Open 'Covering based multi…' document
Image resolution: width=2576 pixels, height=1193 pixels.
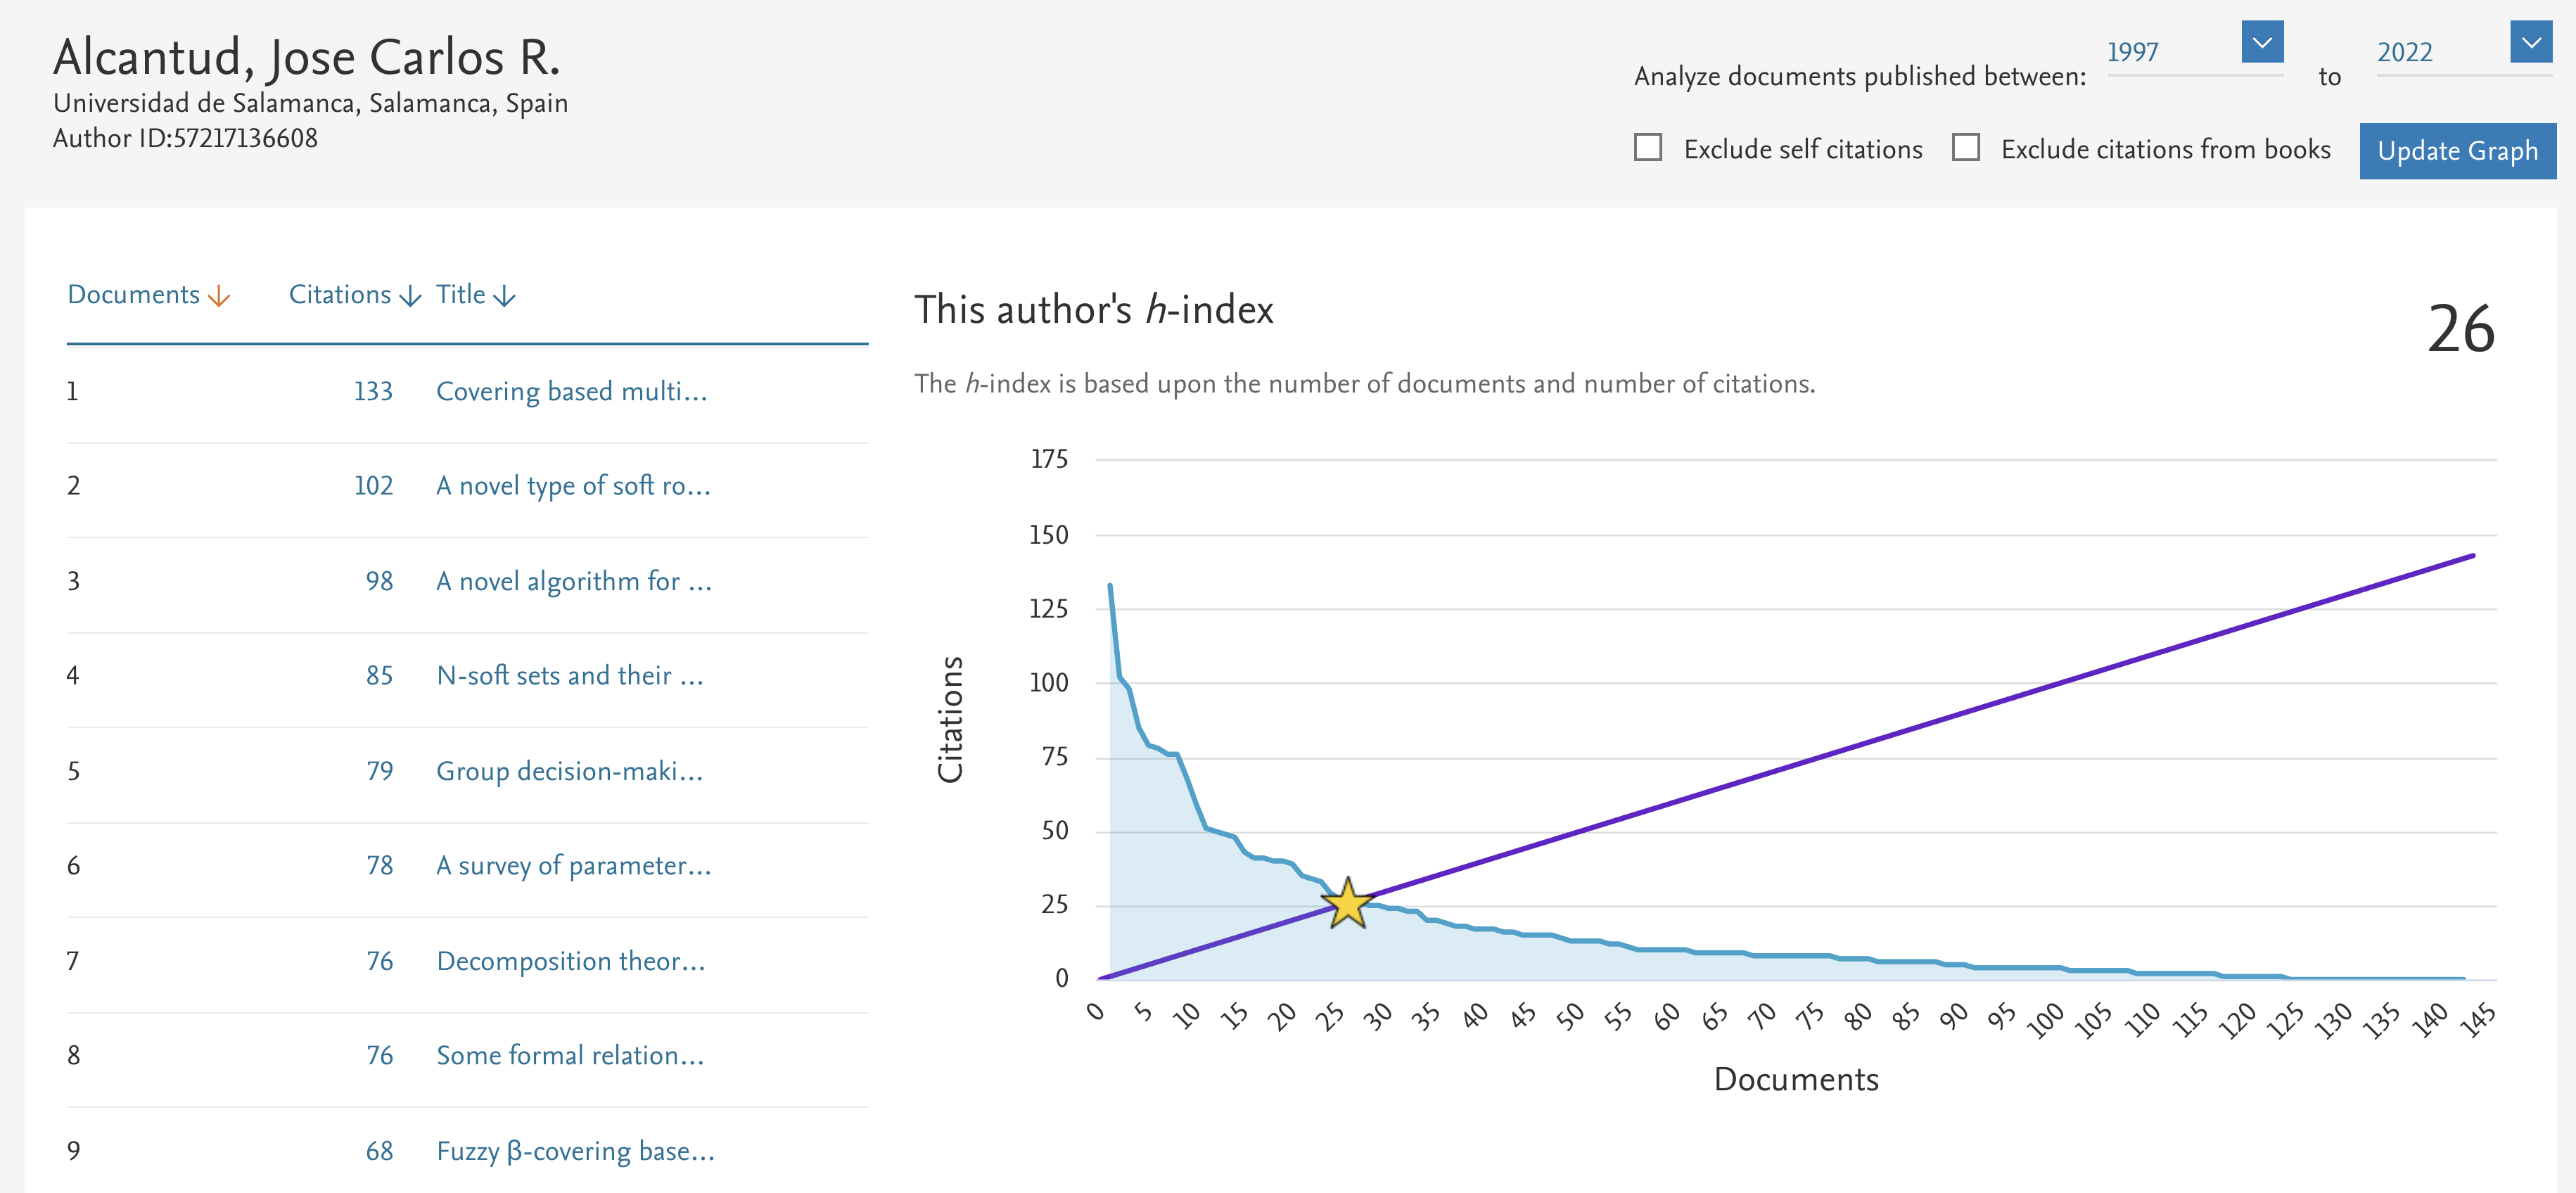(571, 391)
